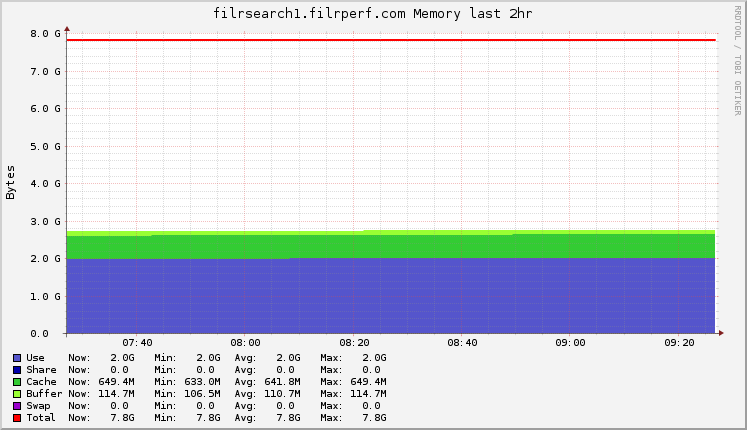This screenshot has width=747, height=430.
Task: Click the '5.0 G' y-axis label
Action: tap(46, 146)
